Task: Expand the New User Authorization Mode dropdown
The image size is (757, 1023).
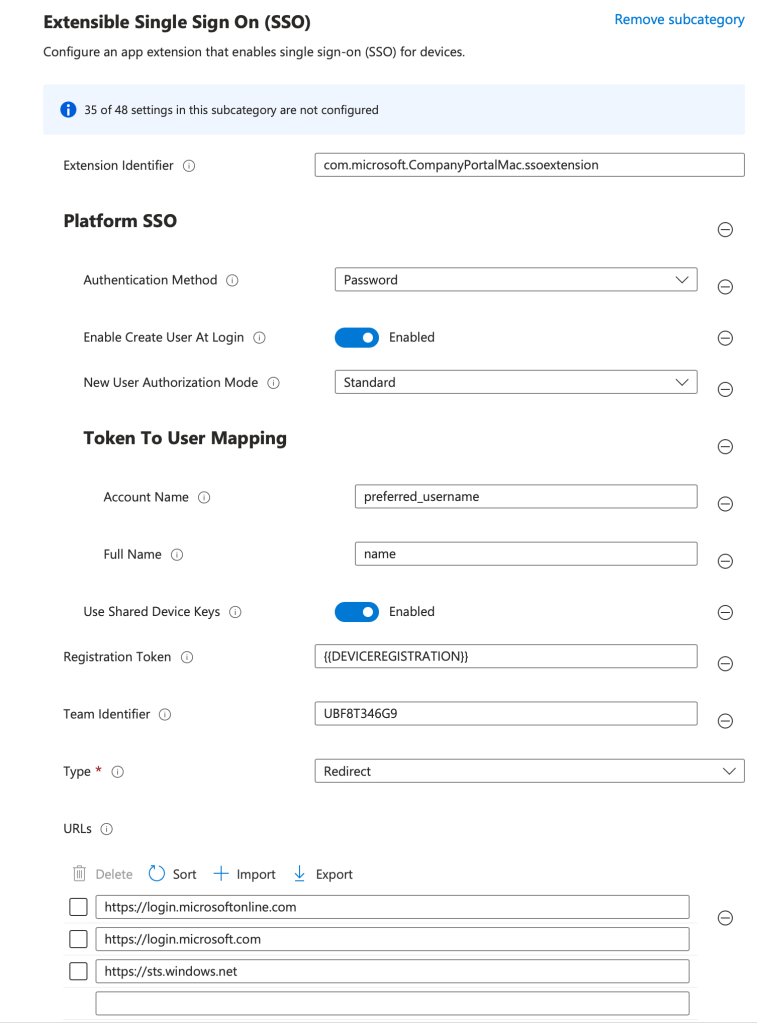Action: pyautogui.click(x=515, y=382)
